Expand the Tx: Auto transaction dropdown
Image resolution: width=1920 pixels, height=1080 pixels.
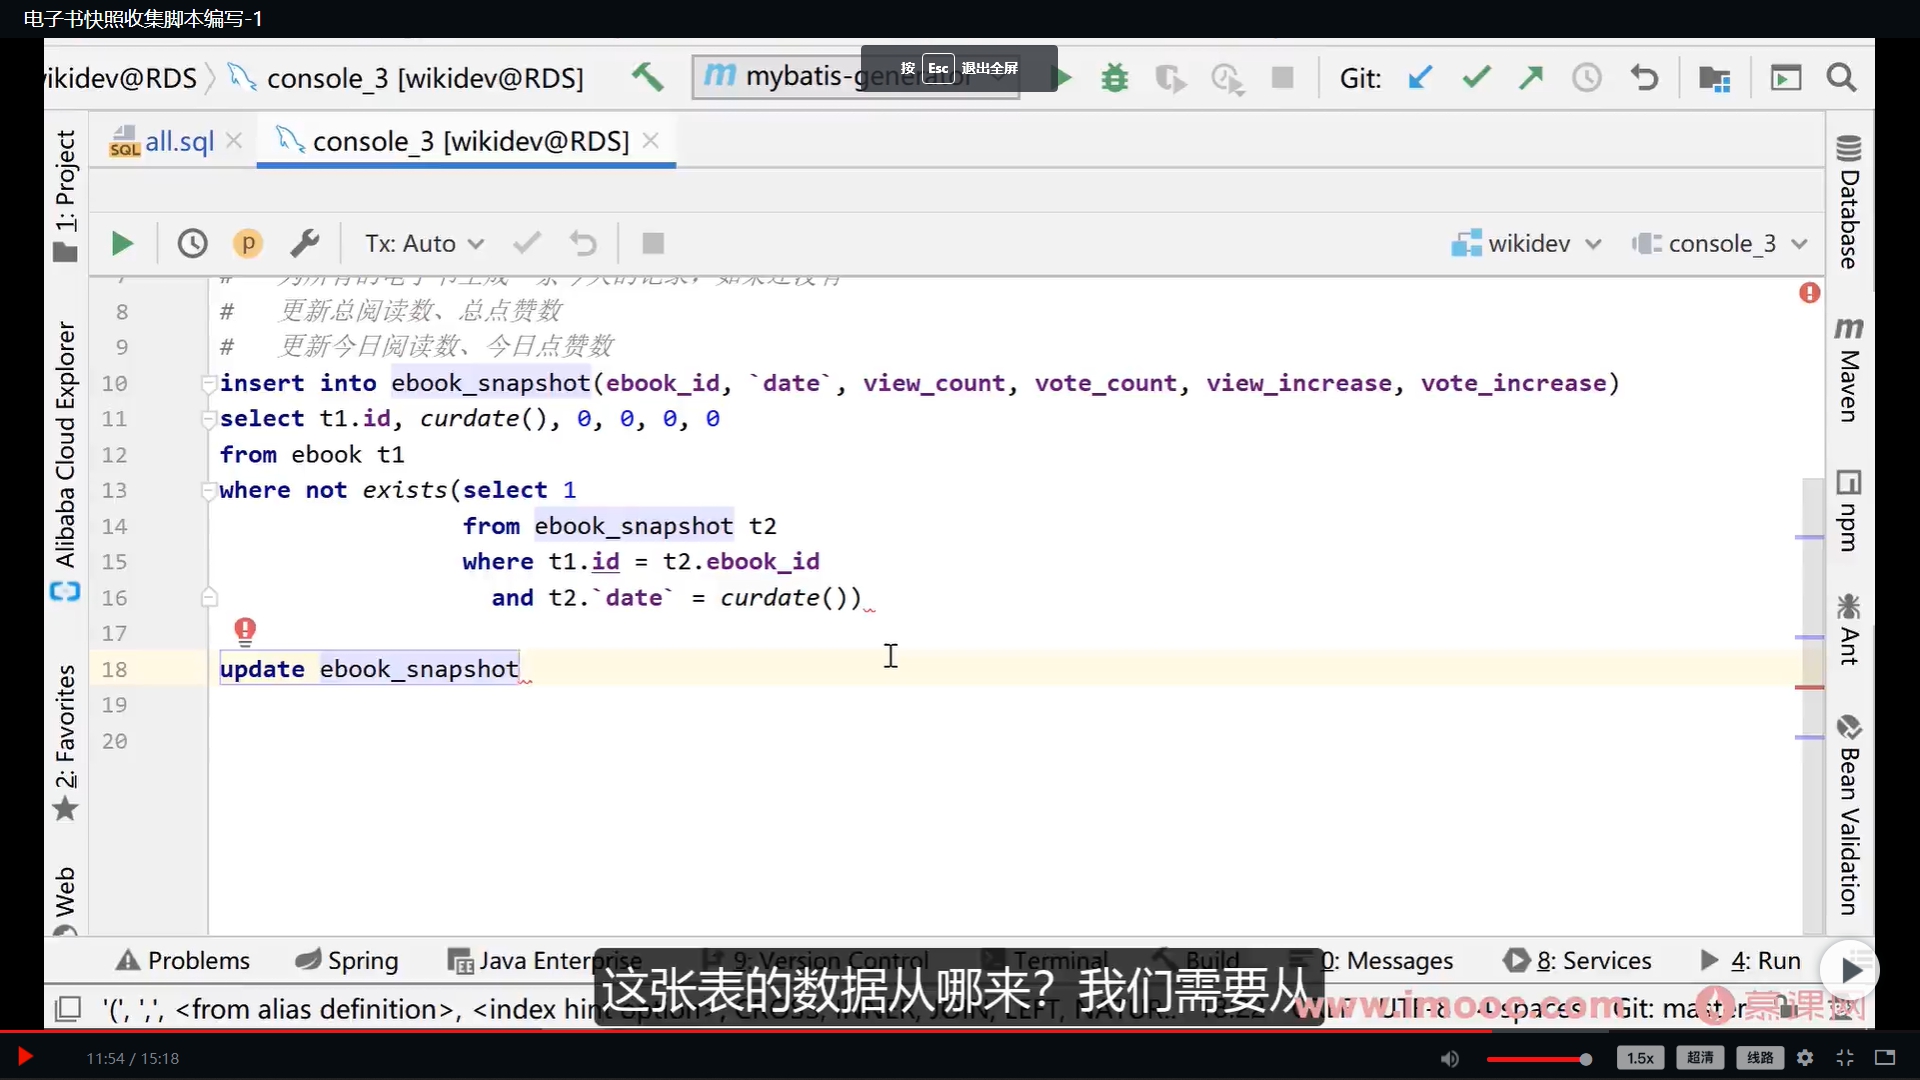coord(424,244)
